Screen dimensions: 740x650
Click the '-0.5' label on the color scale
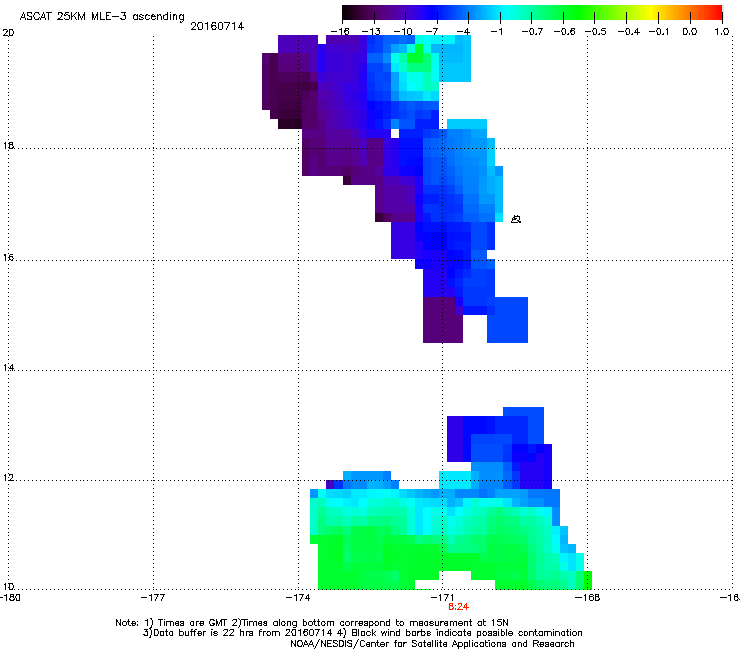pos(596,32)
